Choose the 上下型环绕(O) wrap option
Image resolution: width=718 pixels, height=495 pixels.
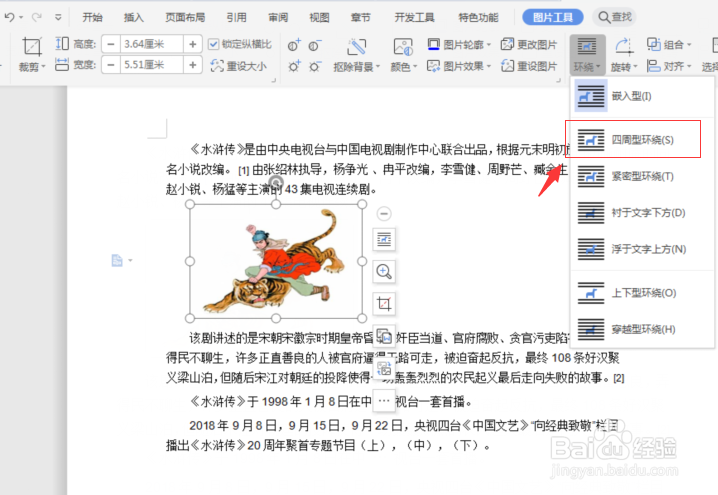pos(643,293)
